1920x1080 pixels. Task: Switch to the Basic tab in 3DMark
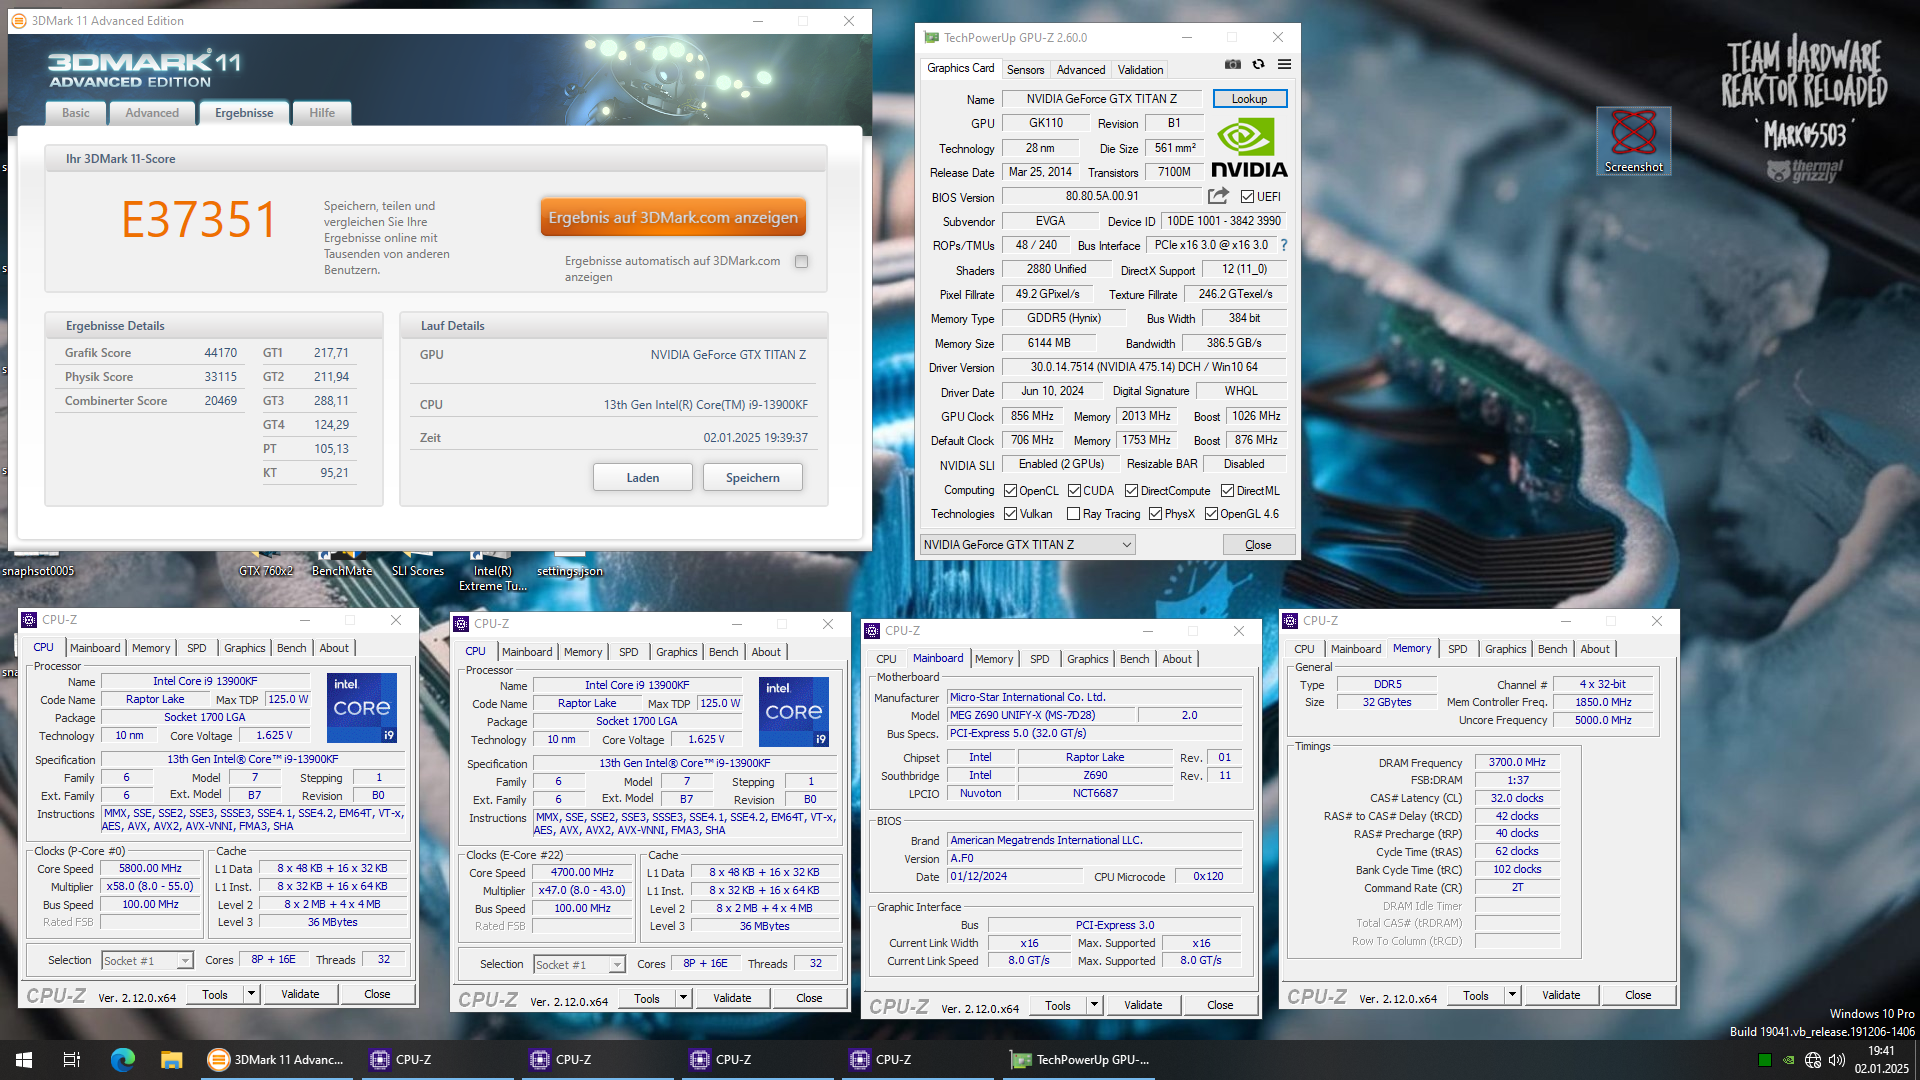76,113
